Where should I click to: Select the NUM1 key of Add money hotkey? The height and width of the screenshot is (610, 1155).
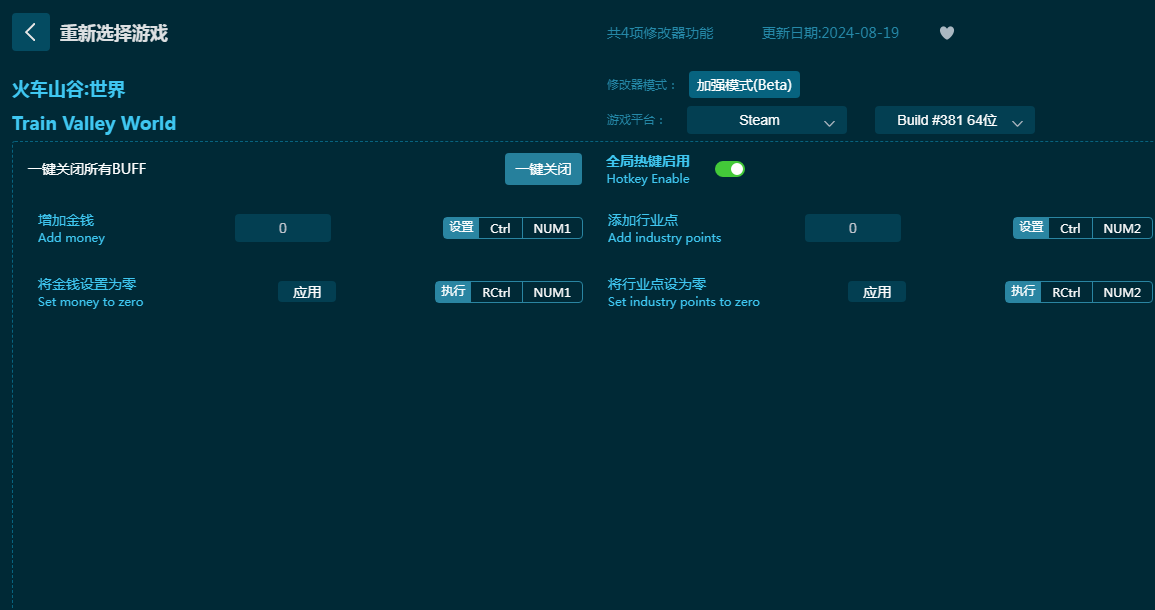[552, 228]
